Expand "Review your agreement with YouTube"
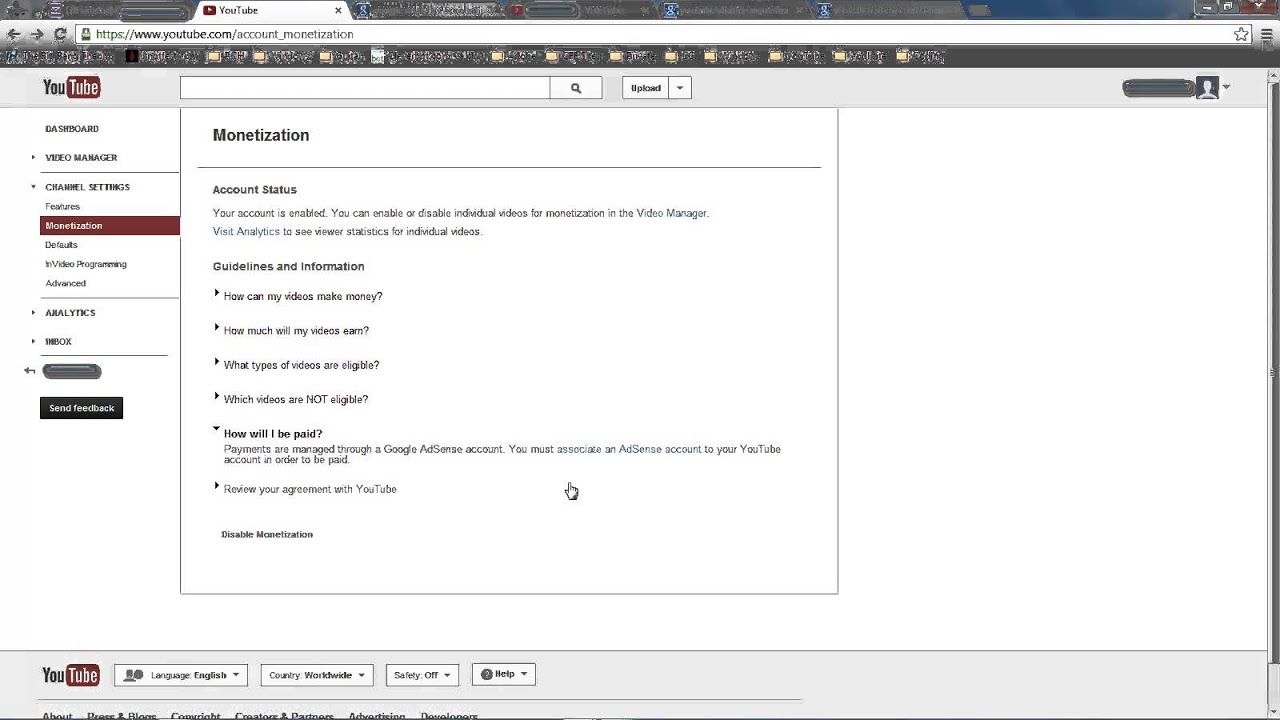The image size is (1280, 720). click(x=309, y=489)
